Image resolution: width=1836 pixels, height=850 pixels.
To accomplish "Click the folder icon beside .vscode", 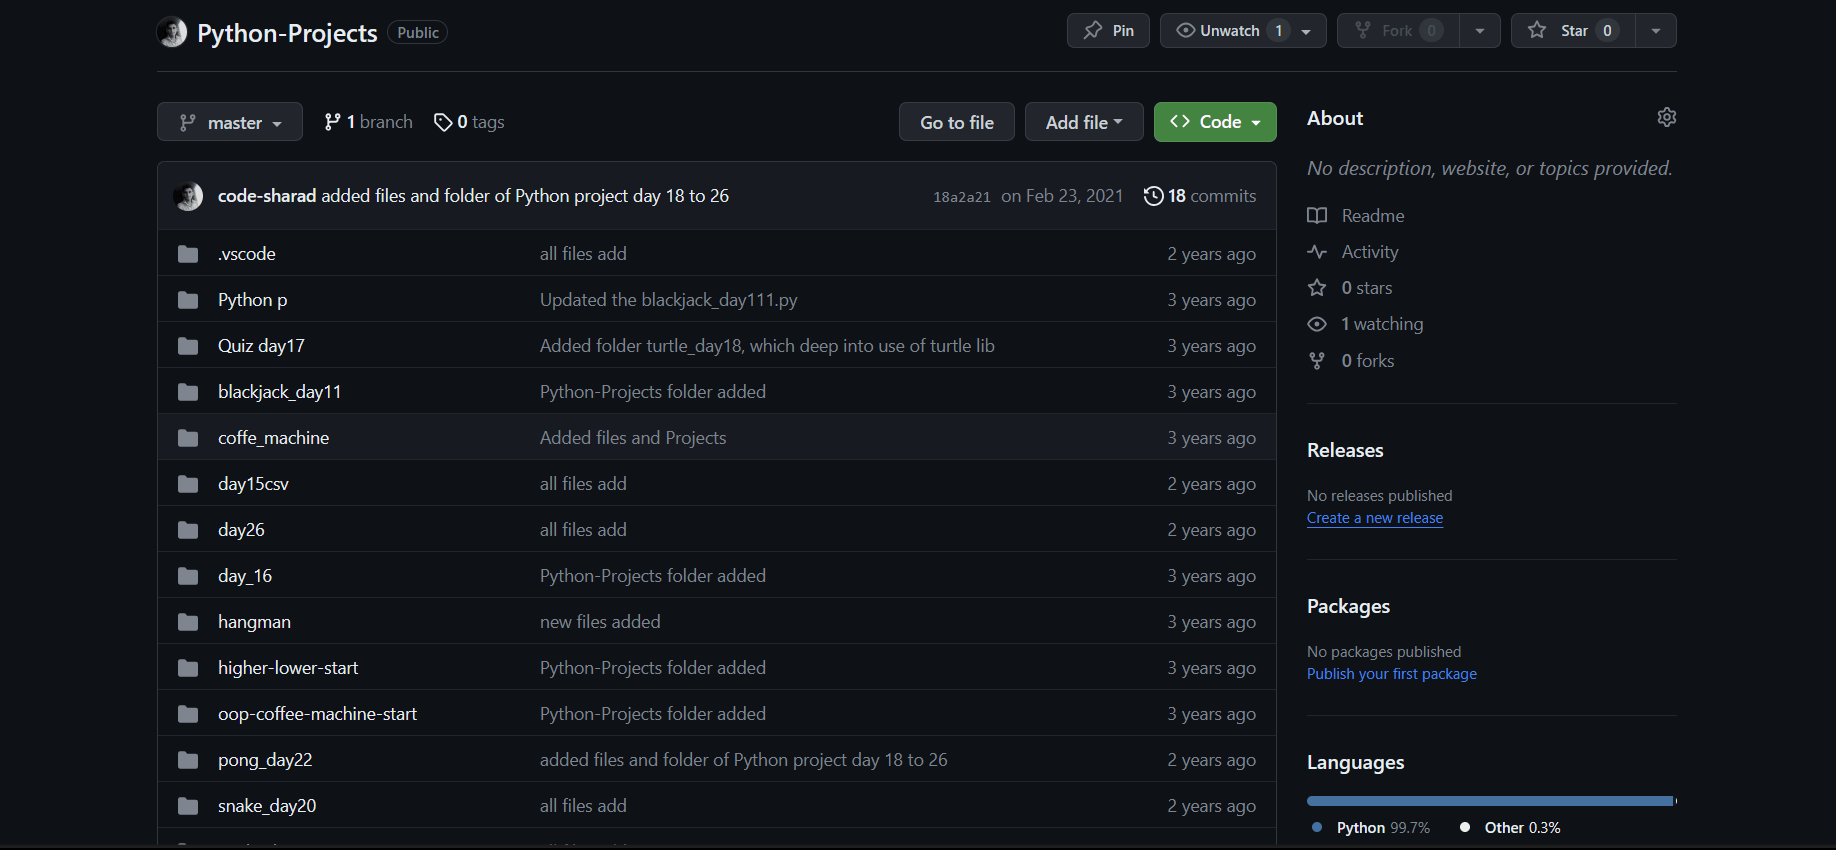I will click(x=188, y=254).
